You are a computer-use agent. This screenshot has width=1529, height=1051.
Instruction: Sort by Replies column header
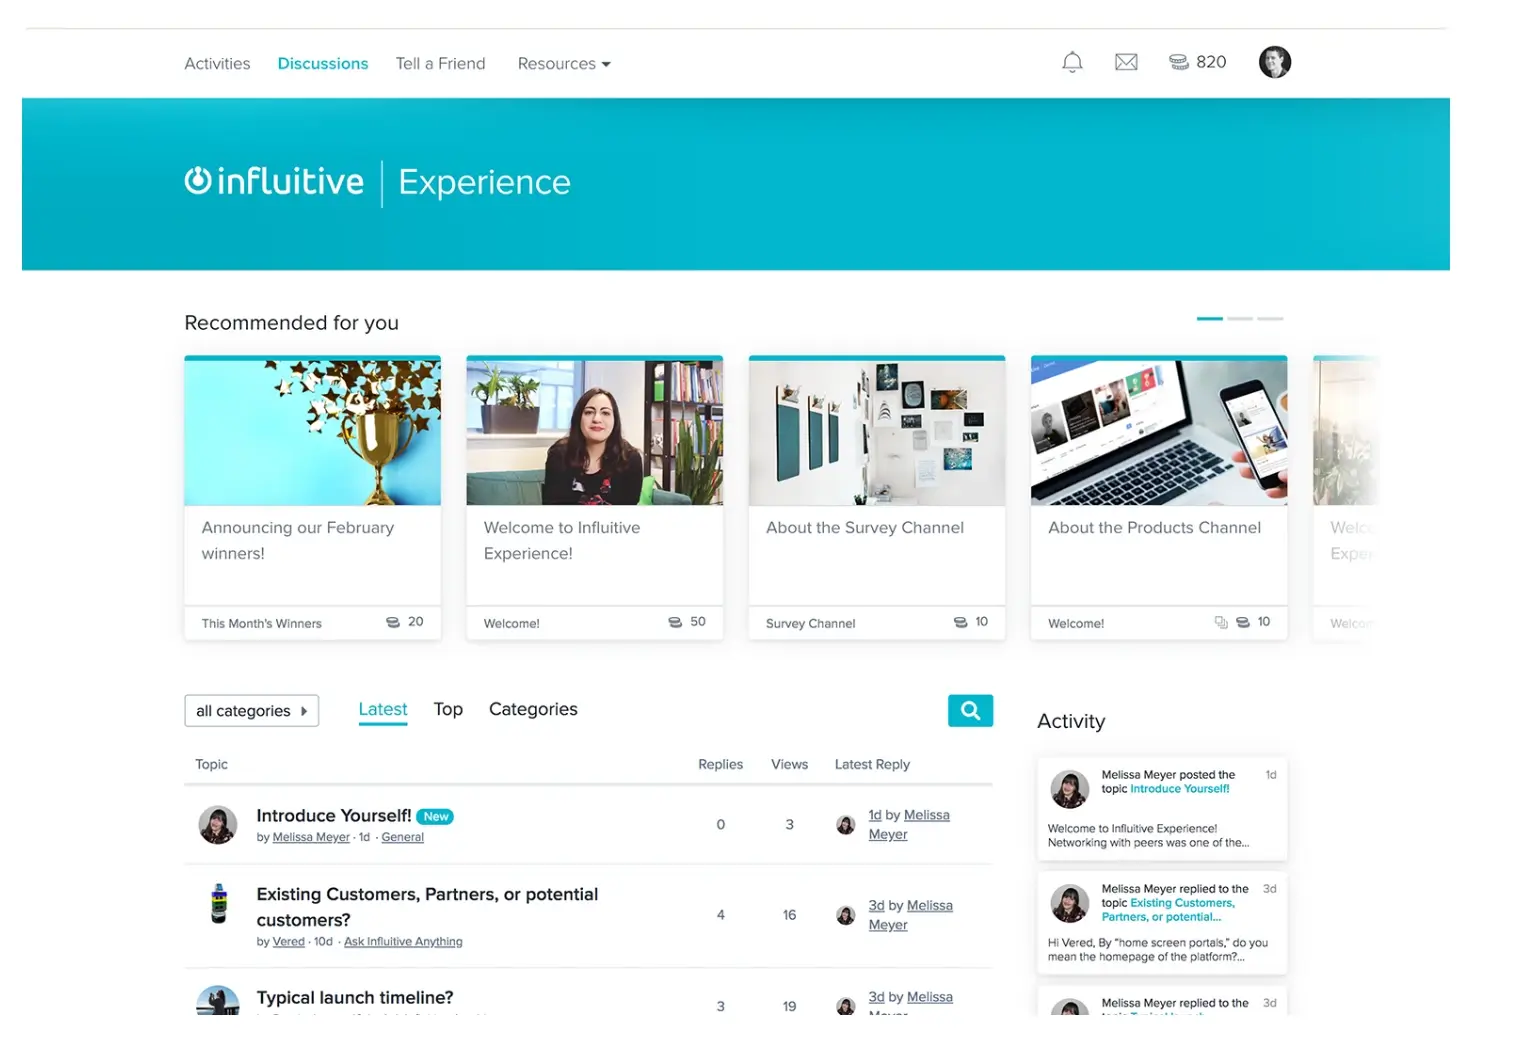tap(720, 765)
